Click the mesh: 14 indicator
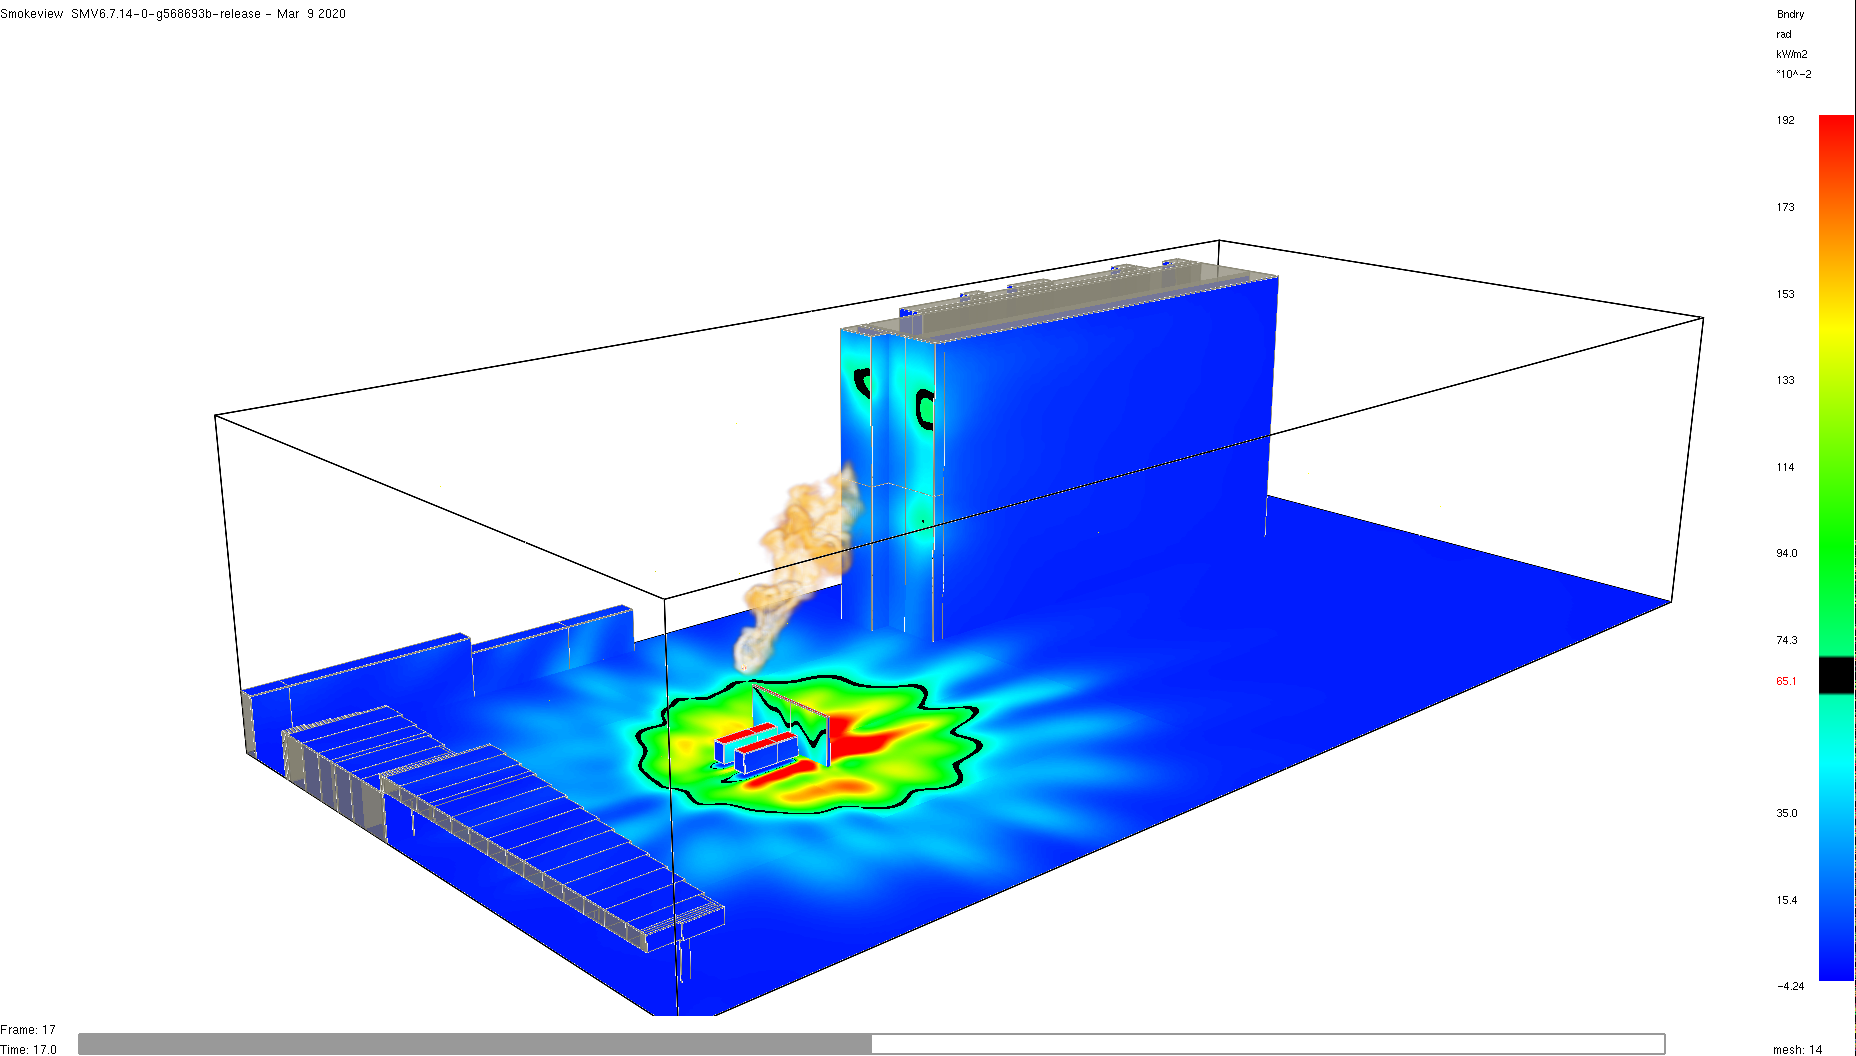Image resolution: width=1856 pixels, height=1056 pixels. tap(1797, 1049)
